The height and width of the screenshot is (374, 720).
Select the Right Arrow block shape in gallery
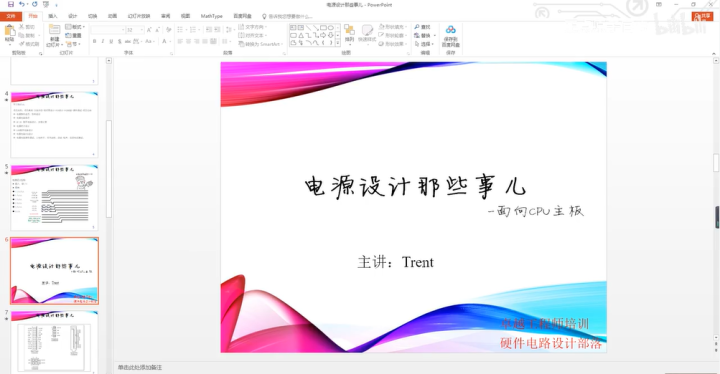(x=323, y=35)
